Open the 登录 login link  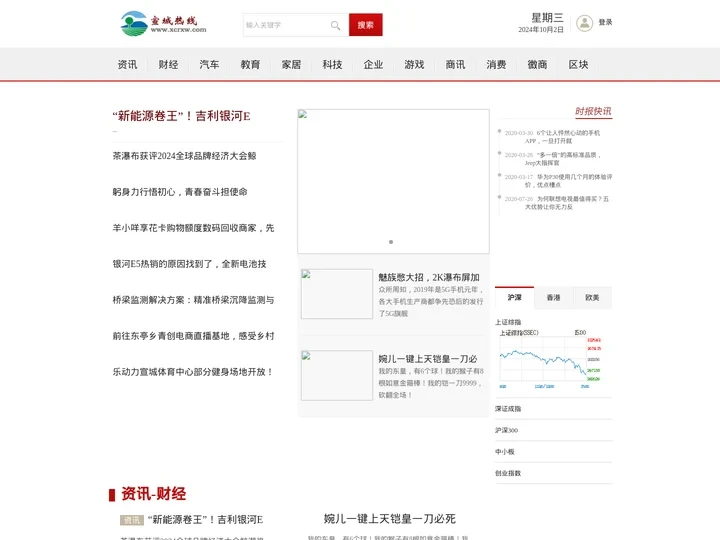pyautogui.click(x=605, y=22)
